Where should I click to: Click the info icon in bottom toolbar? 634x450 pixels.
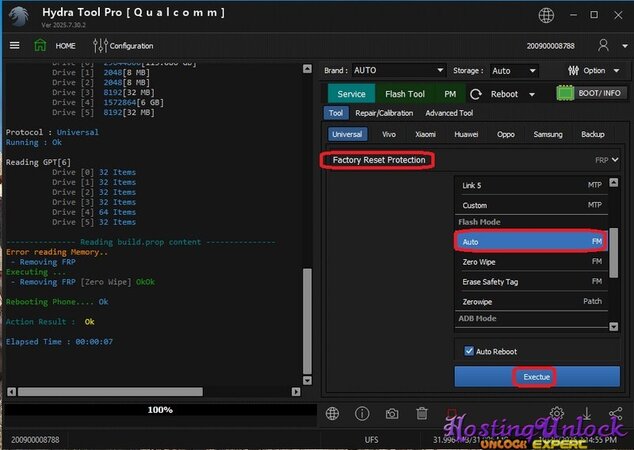362,413
